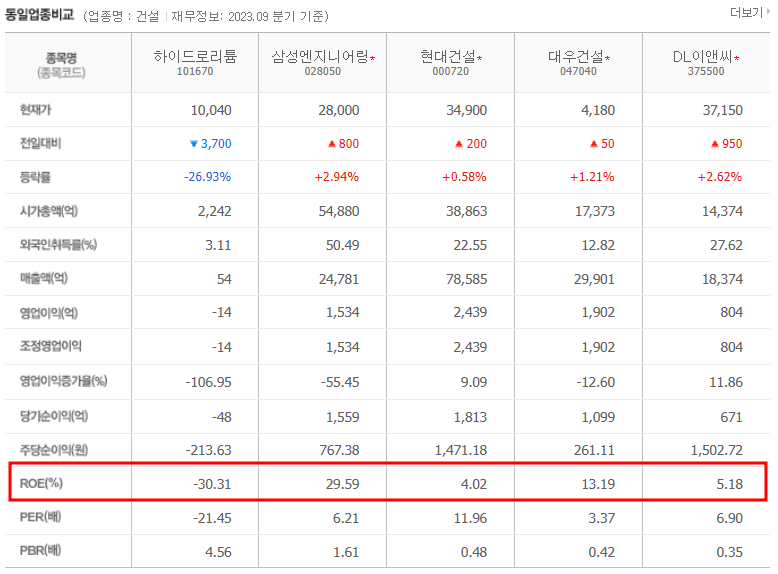This screenshot has height=574, width=778.
Task: Click the ROE(%) row label
Action: [x=41, y=483]
